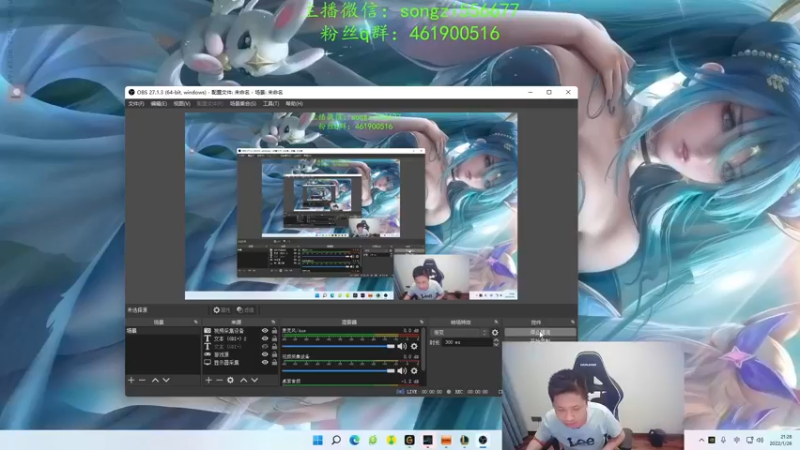Select the game source row
The width and height of the screenshot is (800, 450).
(x=240, y=355)
